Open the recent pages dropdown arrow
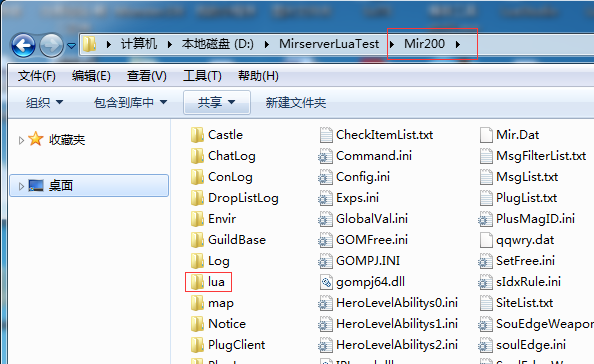The height and width of the screenshot is (364, 594). (71, 46)
